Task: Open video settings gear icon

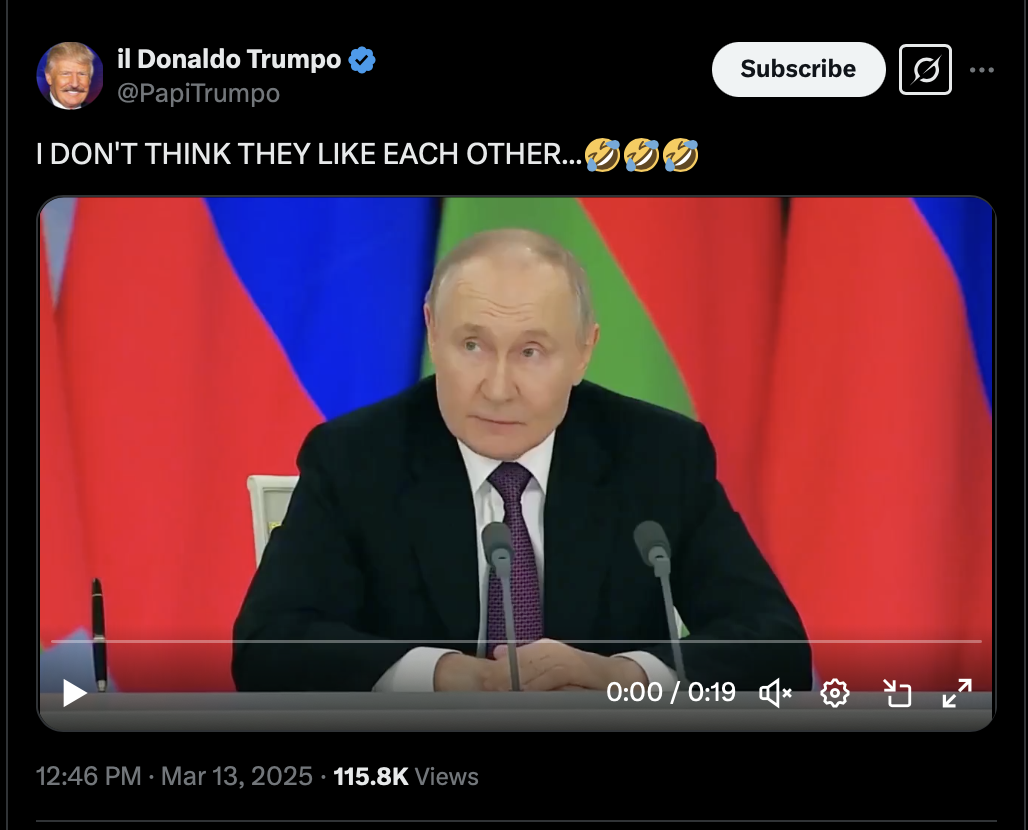Action: pyautogui.click(x=835, y=693)
